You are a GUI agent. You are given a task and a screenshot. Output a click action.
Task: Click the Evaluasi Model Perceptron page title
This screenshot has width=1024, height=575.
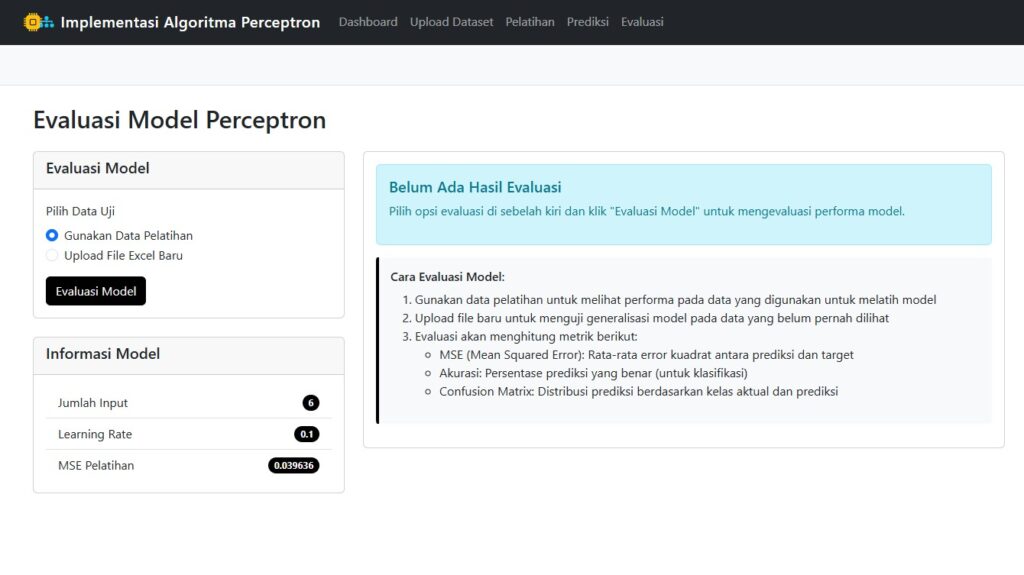tap(180, 120)
